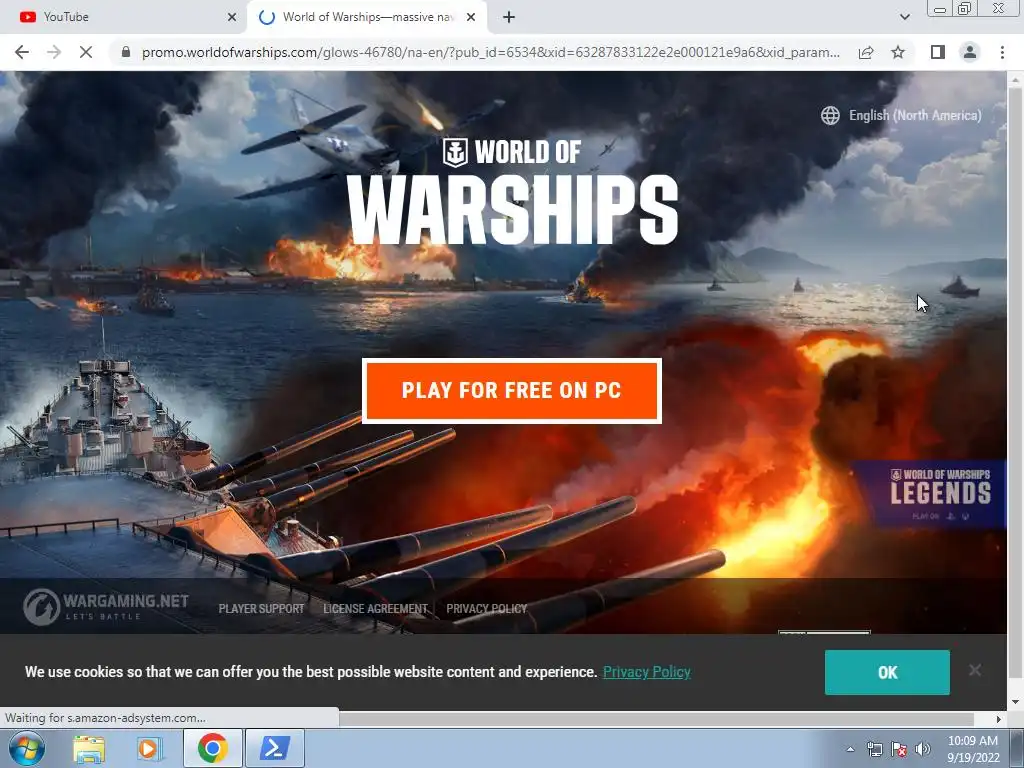Click the World of Warships logo
The height and width of the screenshot is (768, 1024).
coord(512,191)
